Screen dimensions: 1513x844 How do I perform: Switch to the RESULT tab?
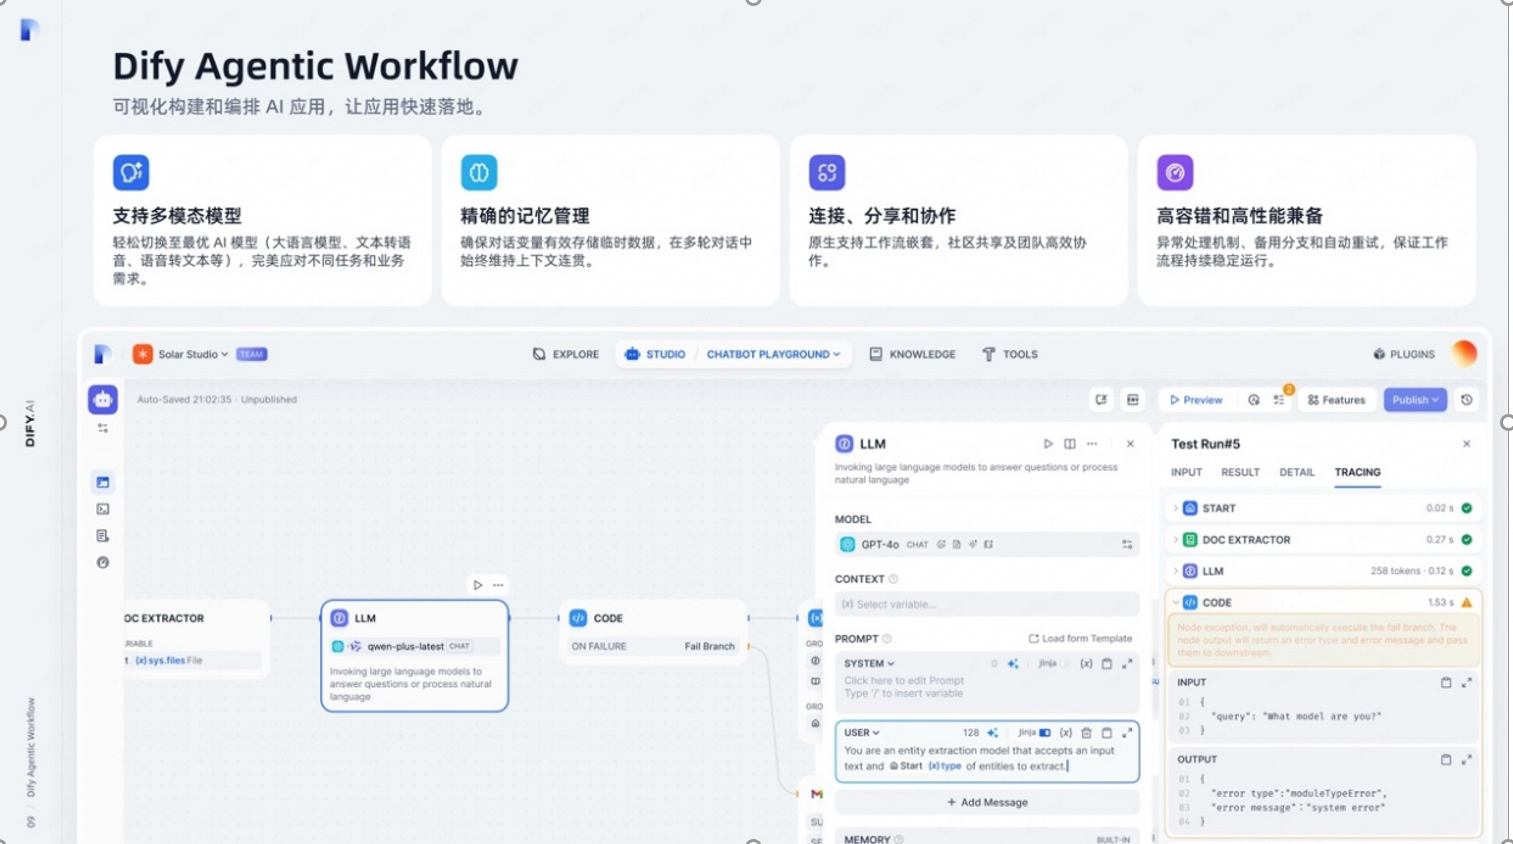pos(1240,472)
